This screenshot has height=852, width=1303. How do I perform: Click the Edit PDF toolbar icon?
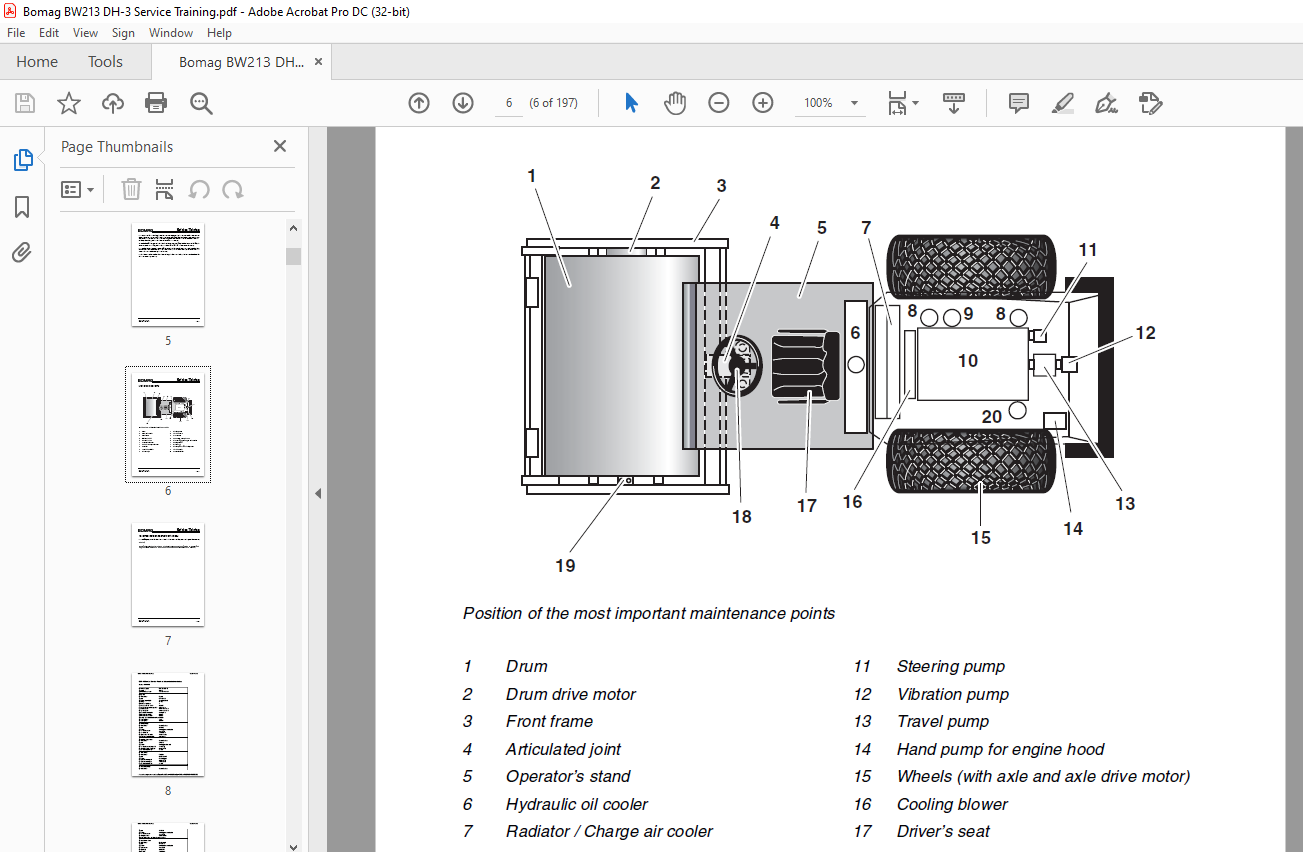[x=1150, y=103]
